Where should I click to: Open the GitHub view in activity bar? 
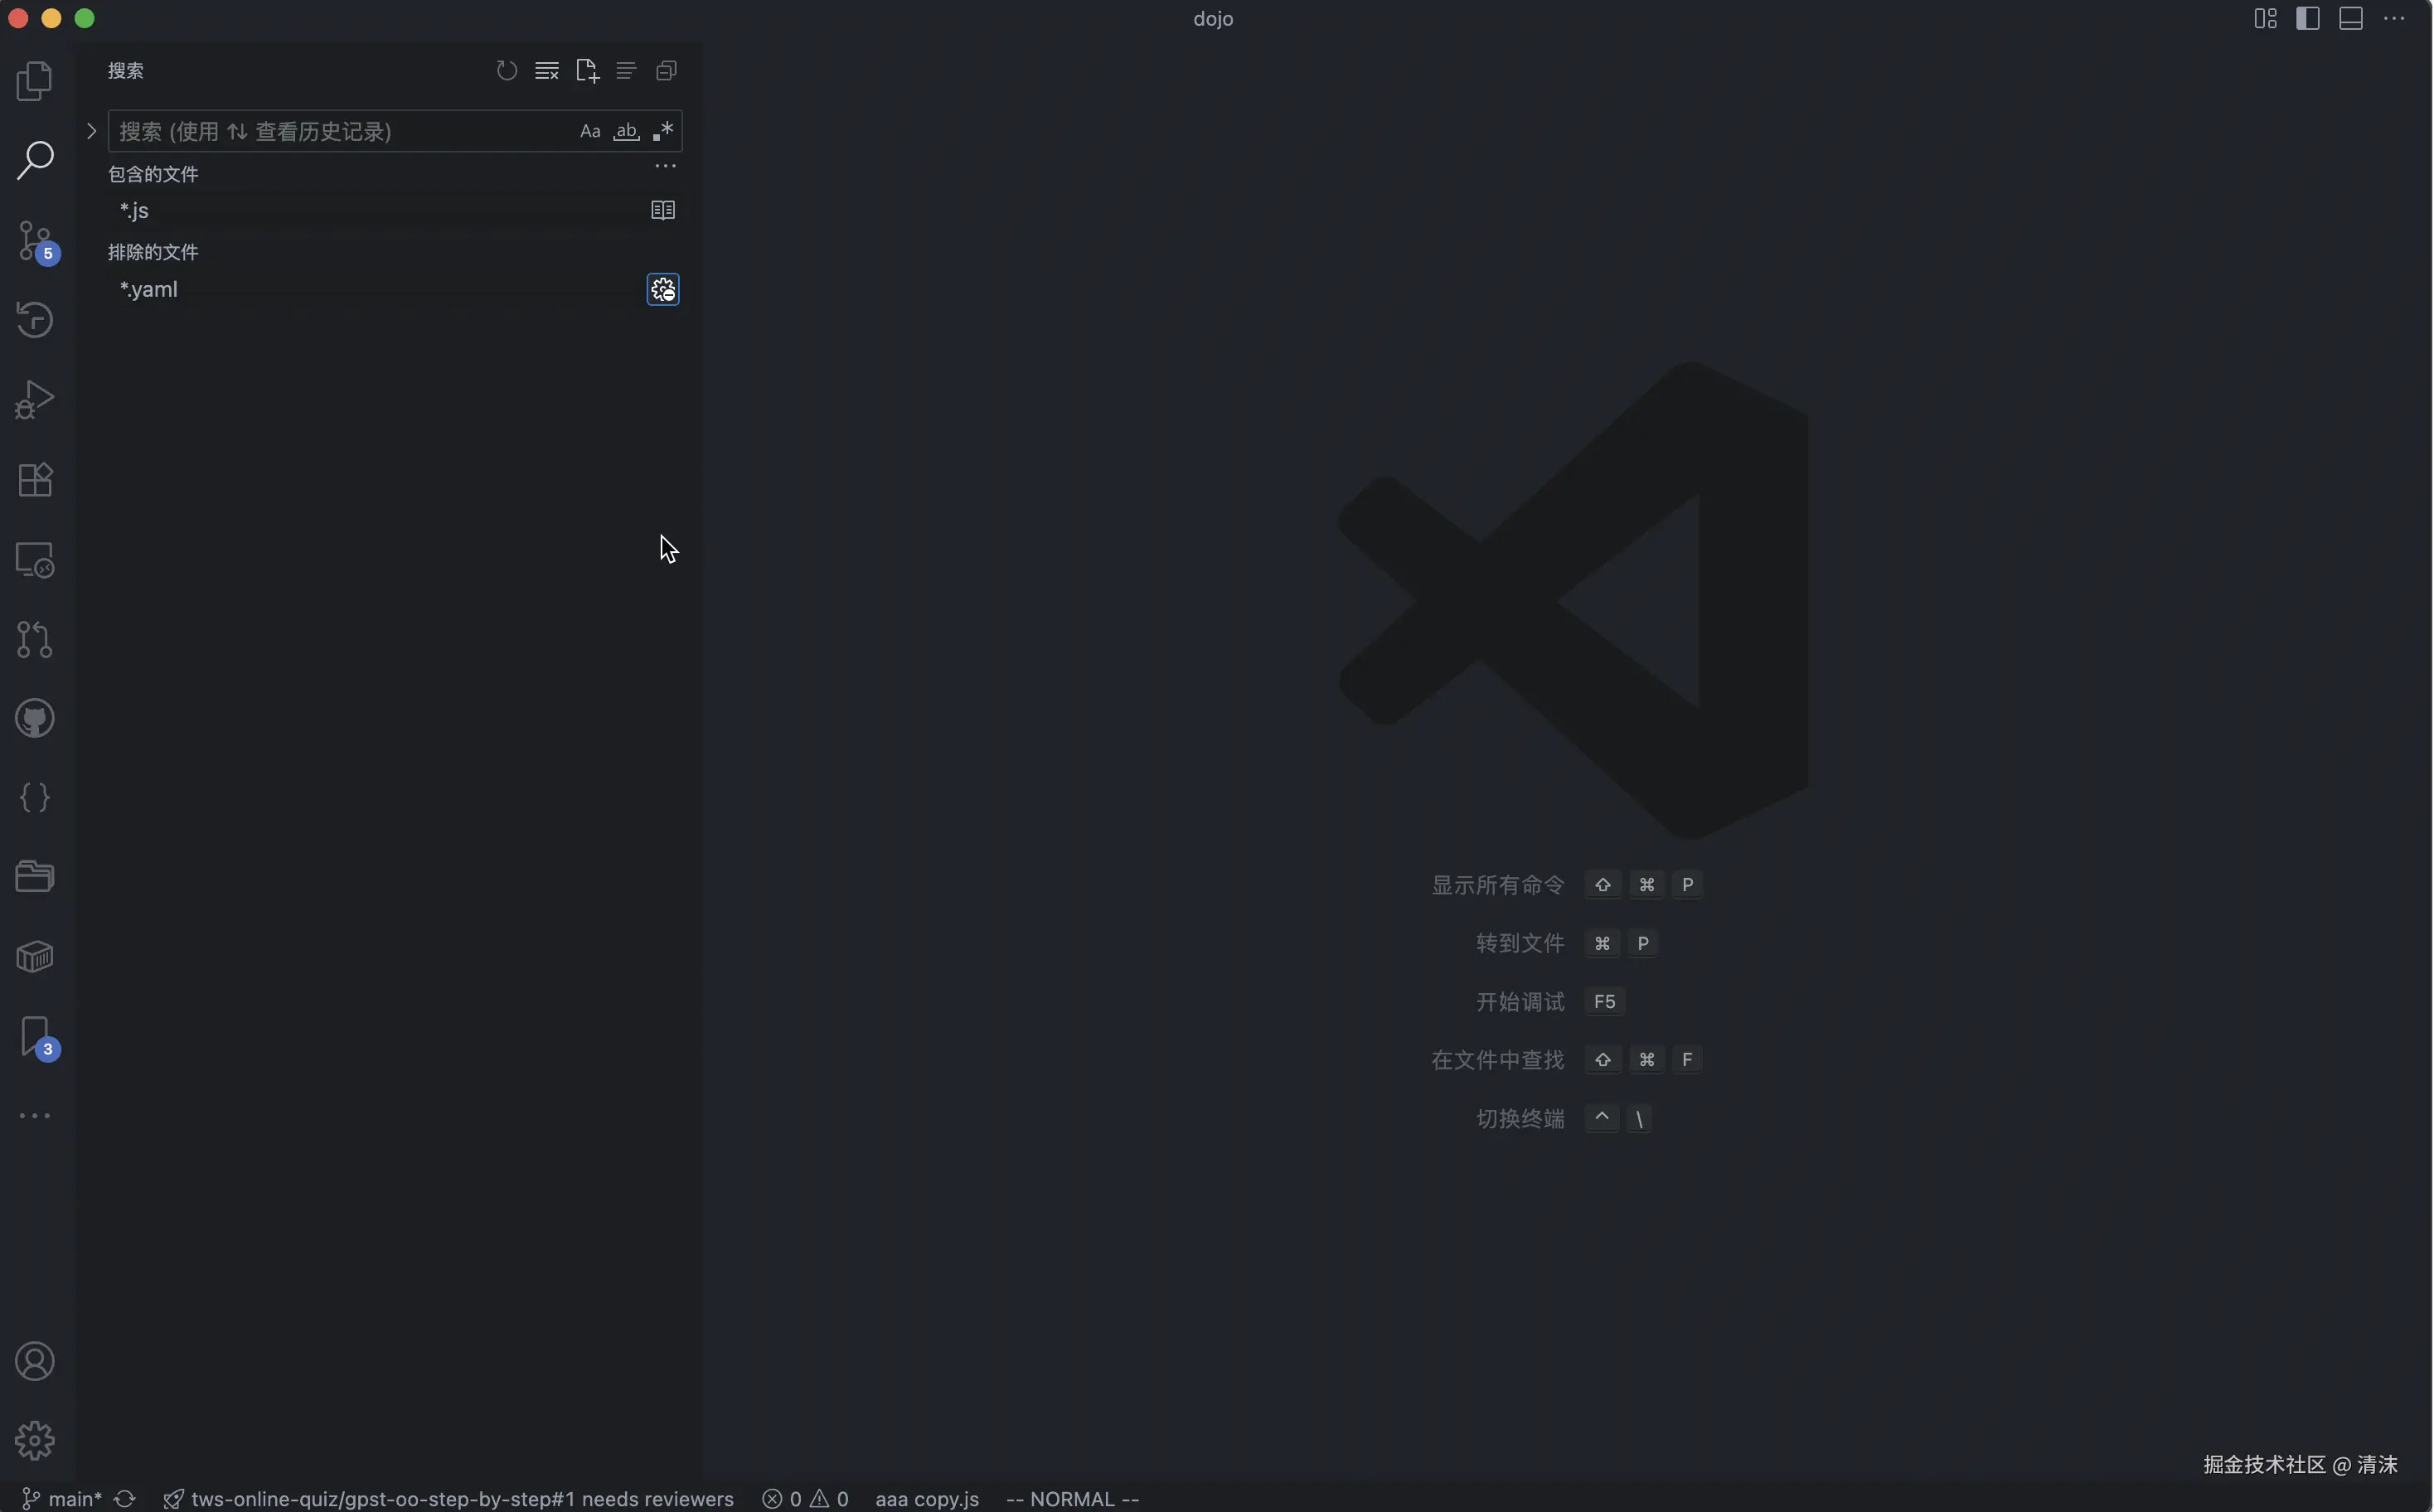[x=35, y=718]
